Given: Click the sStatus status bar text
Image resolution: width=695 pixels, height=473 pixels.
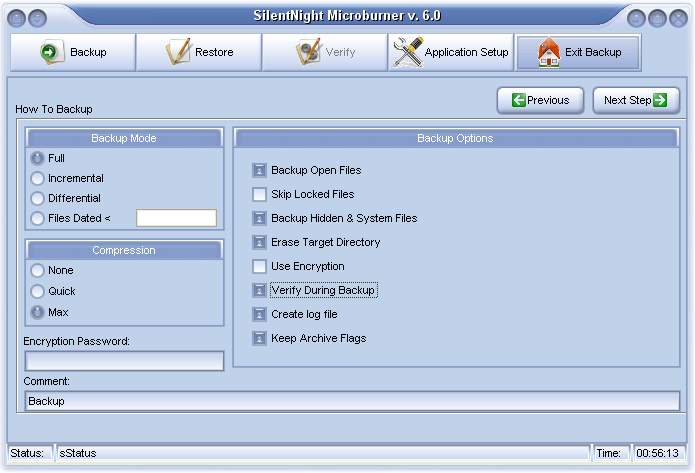Looking at the screenshot, I should 78,453.
